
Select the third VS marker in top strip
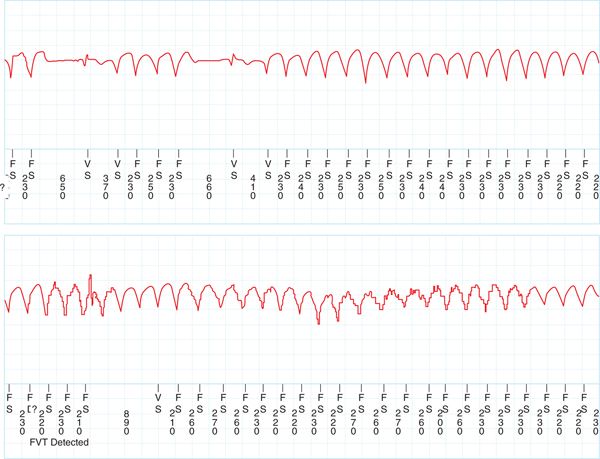234,168
